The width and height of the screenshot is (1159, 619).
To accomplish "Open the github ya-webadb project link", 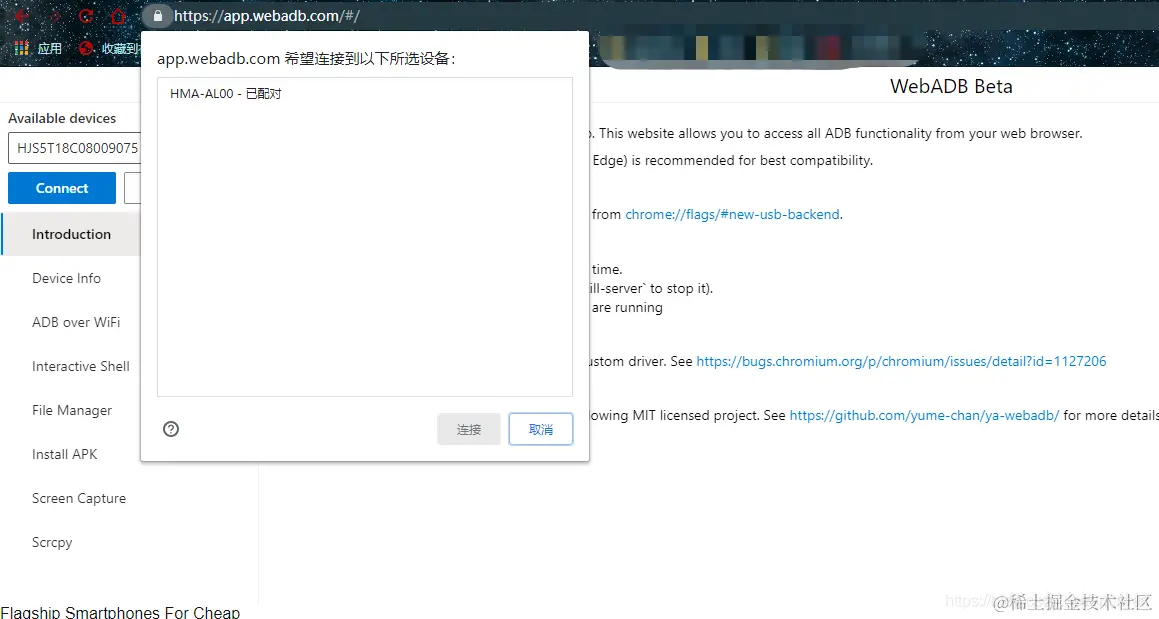I will [x=924, y=416].
